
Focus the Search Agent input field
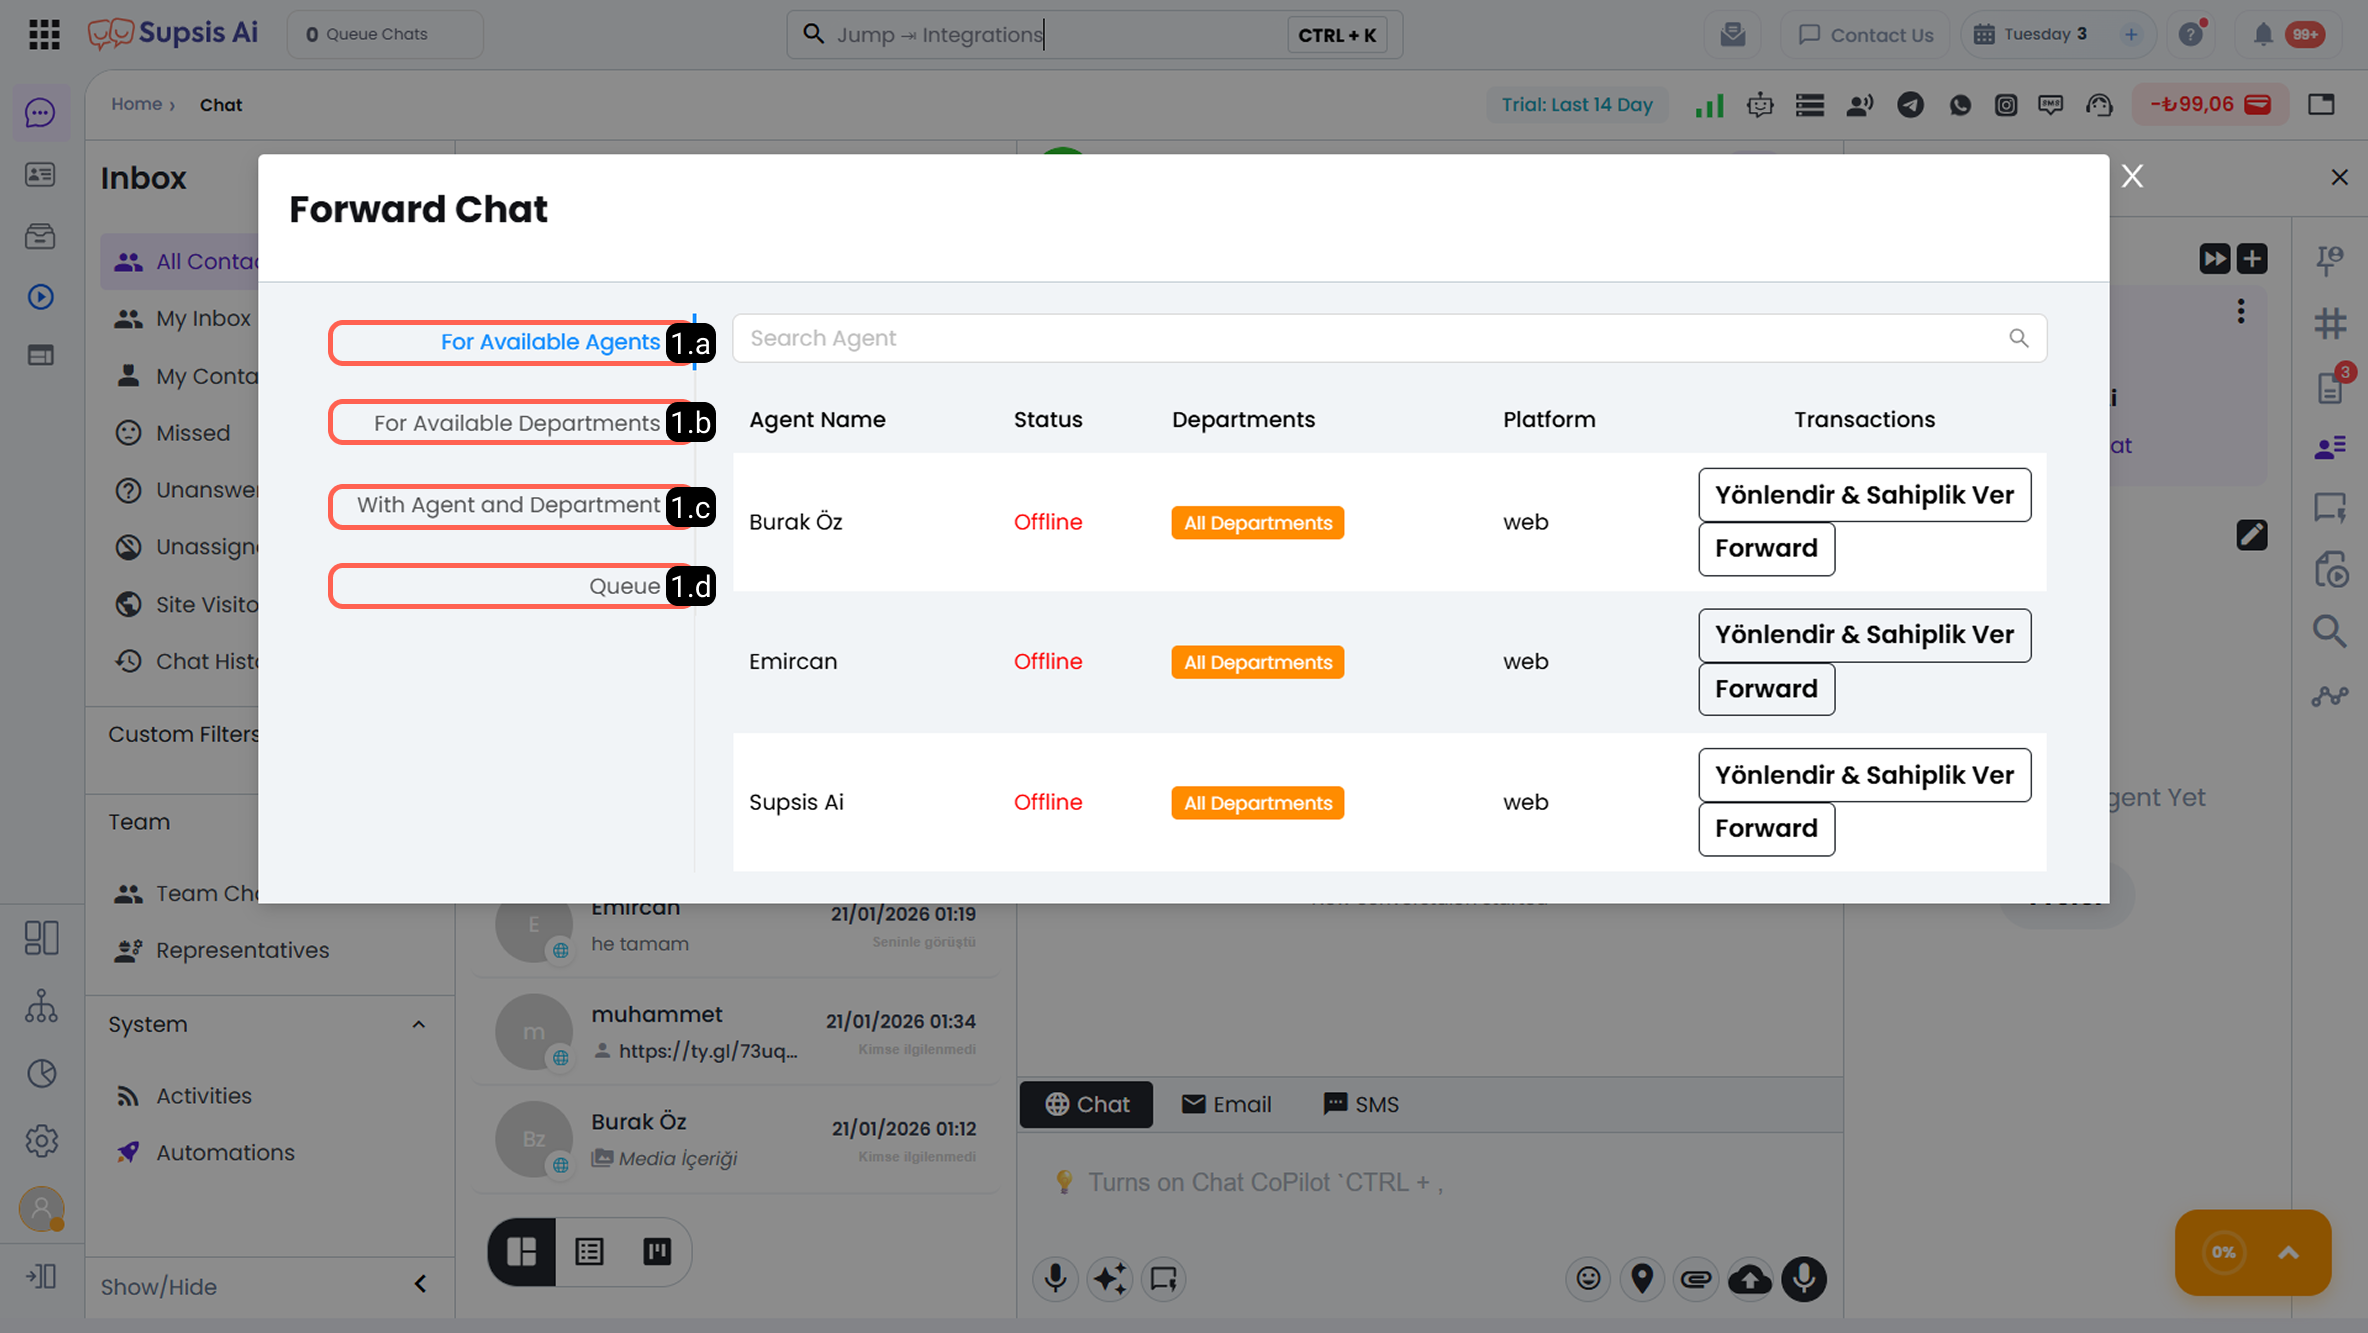coord(1389,338)
